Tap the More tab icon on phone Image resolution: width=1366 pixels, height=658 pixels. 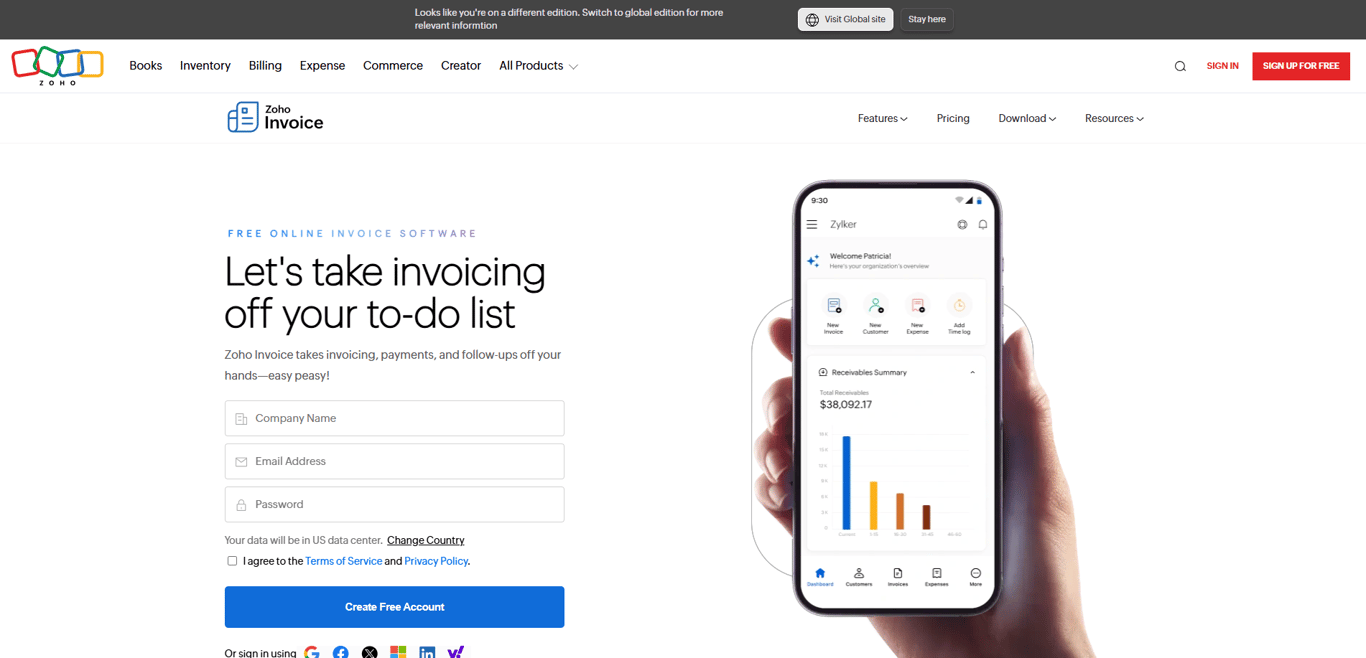point(976,573)
